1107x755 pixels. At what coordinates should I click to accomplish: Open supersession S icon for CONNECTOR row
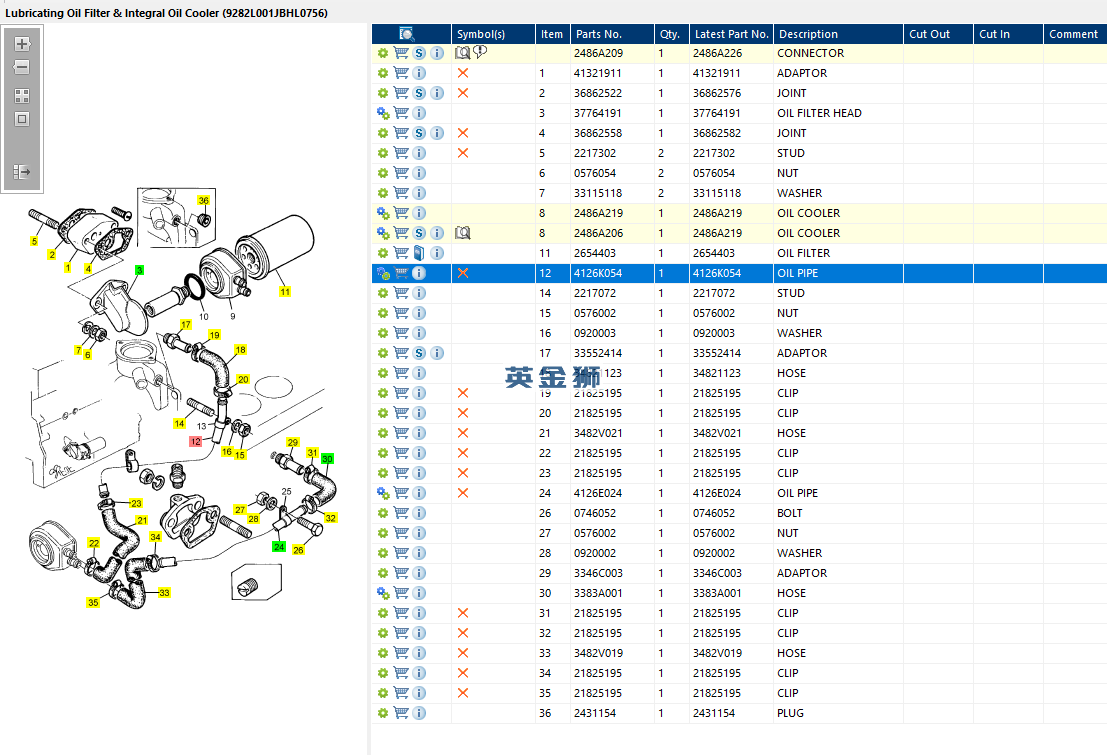click(419, 53)
